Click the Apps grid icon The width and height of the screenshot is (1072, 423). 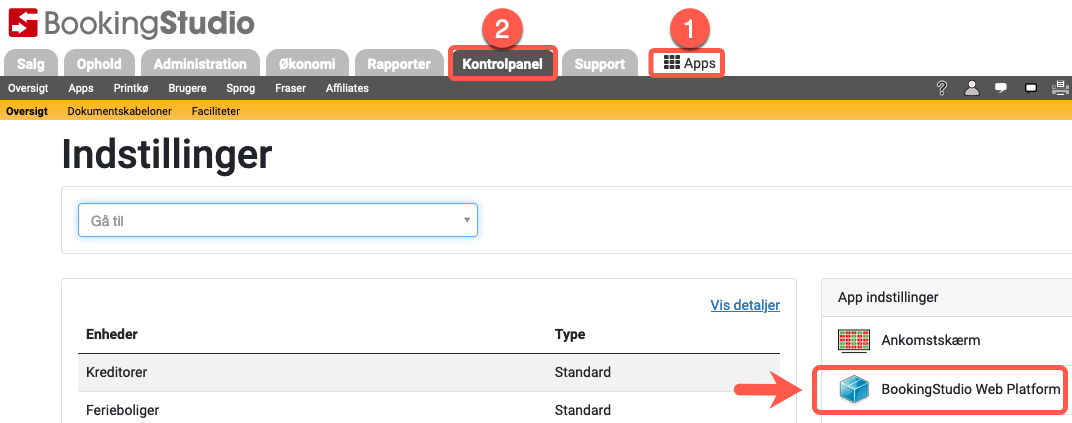(672, 64)
